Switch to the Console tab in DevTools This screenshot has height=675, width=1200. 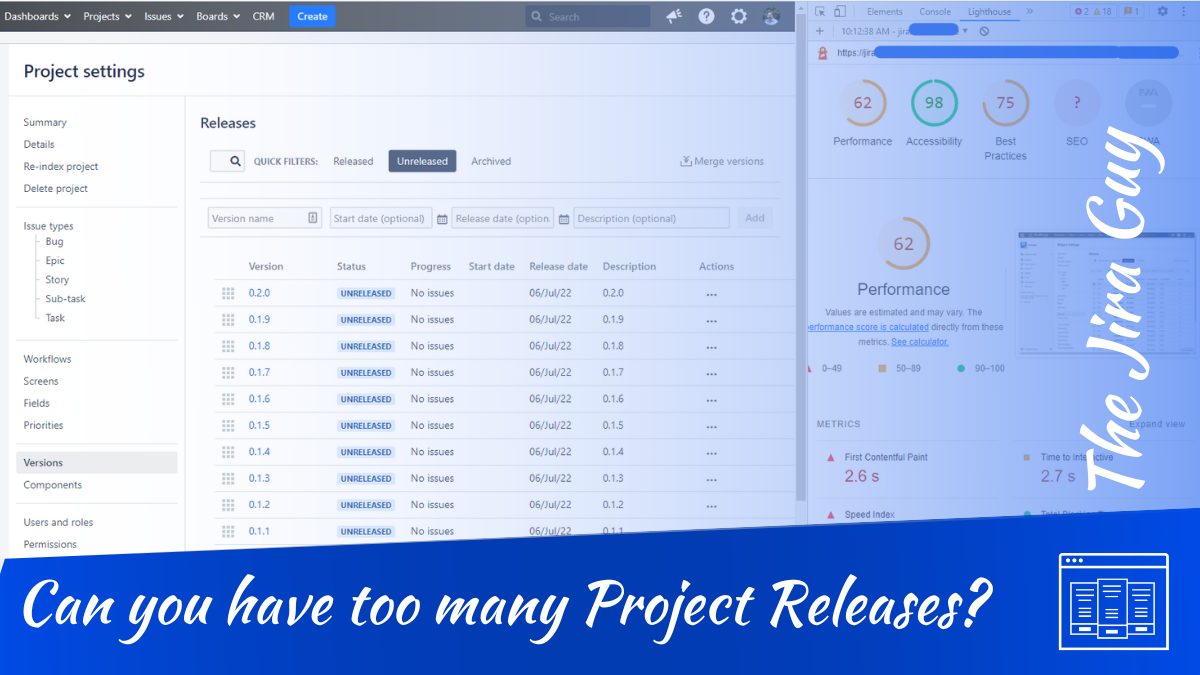[935, 12]
